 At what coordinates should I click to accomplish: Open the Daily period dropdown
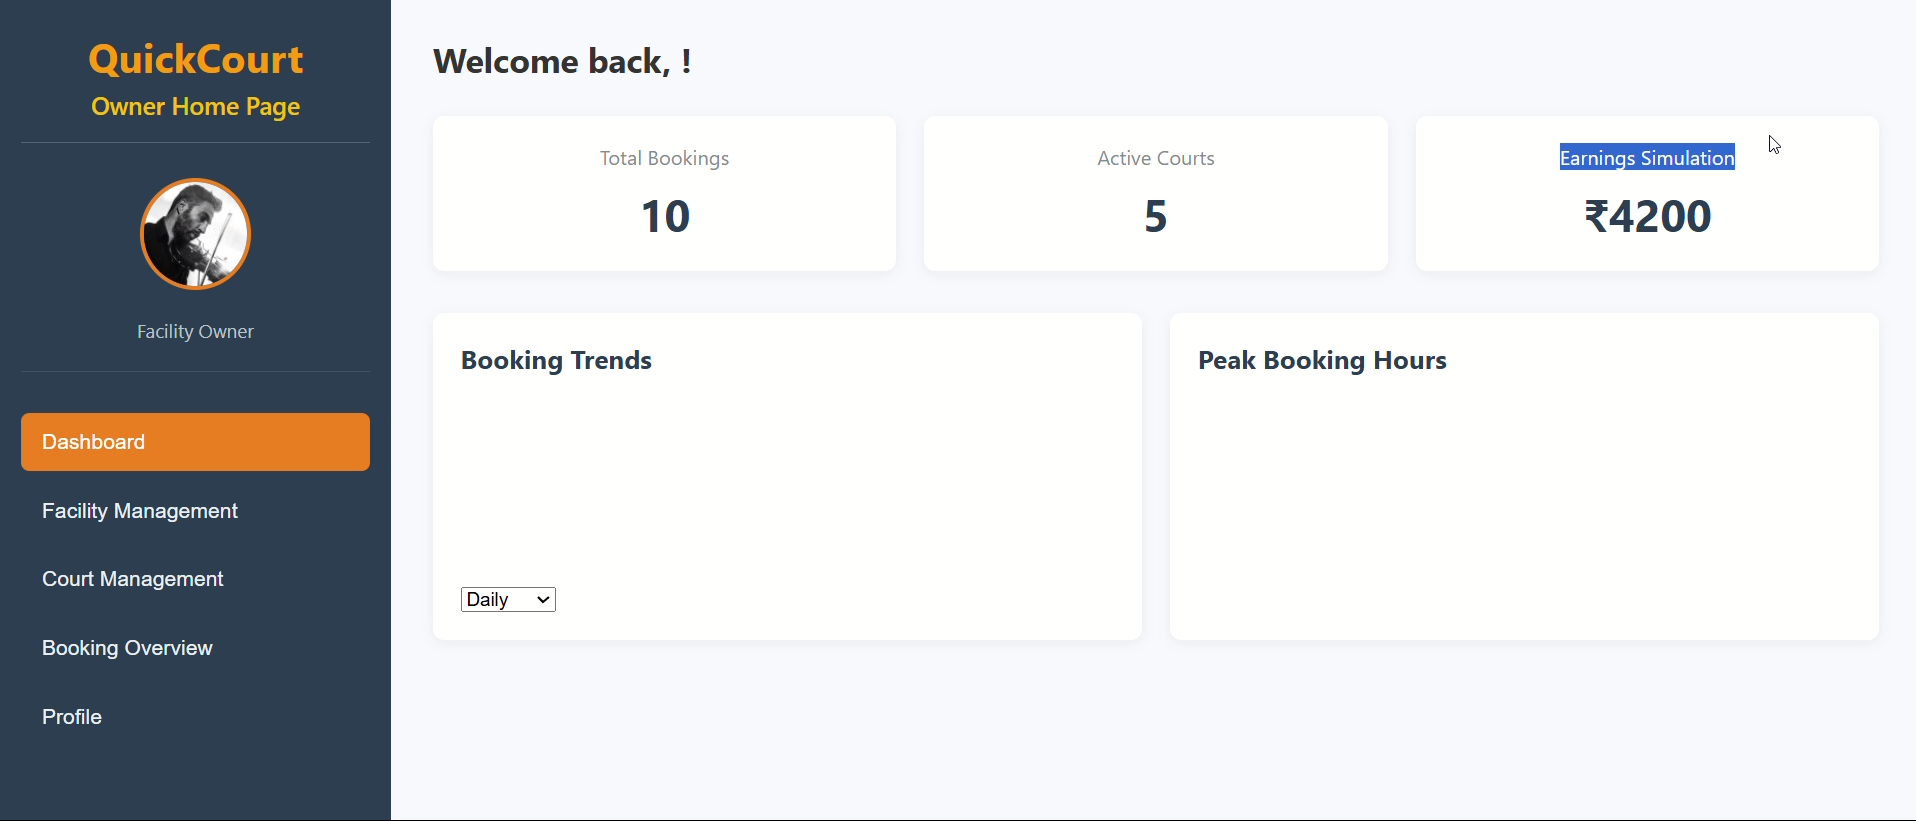[x=508, y=599]
